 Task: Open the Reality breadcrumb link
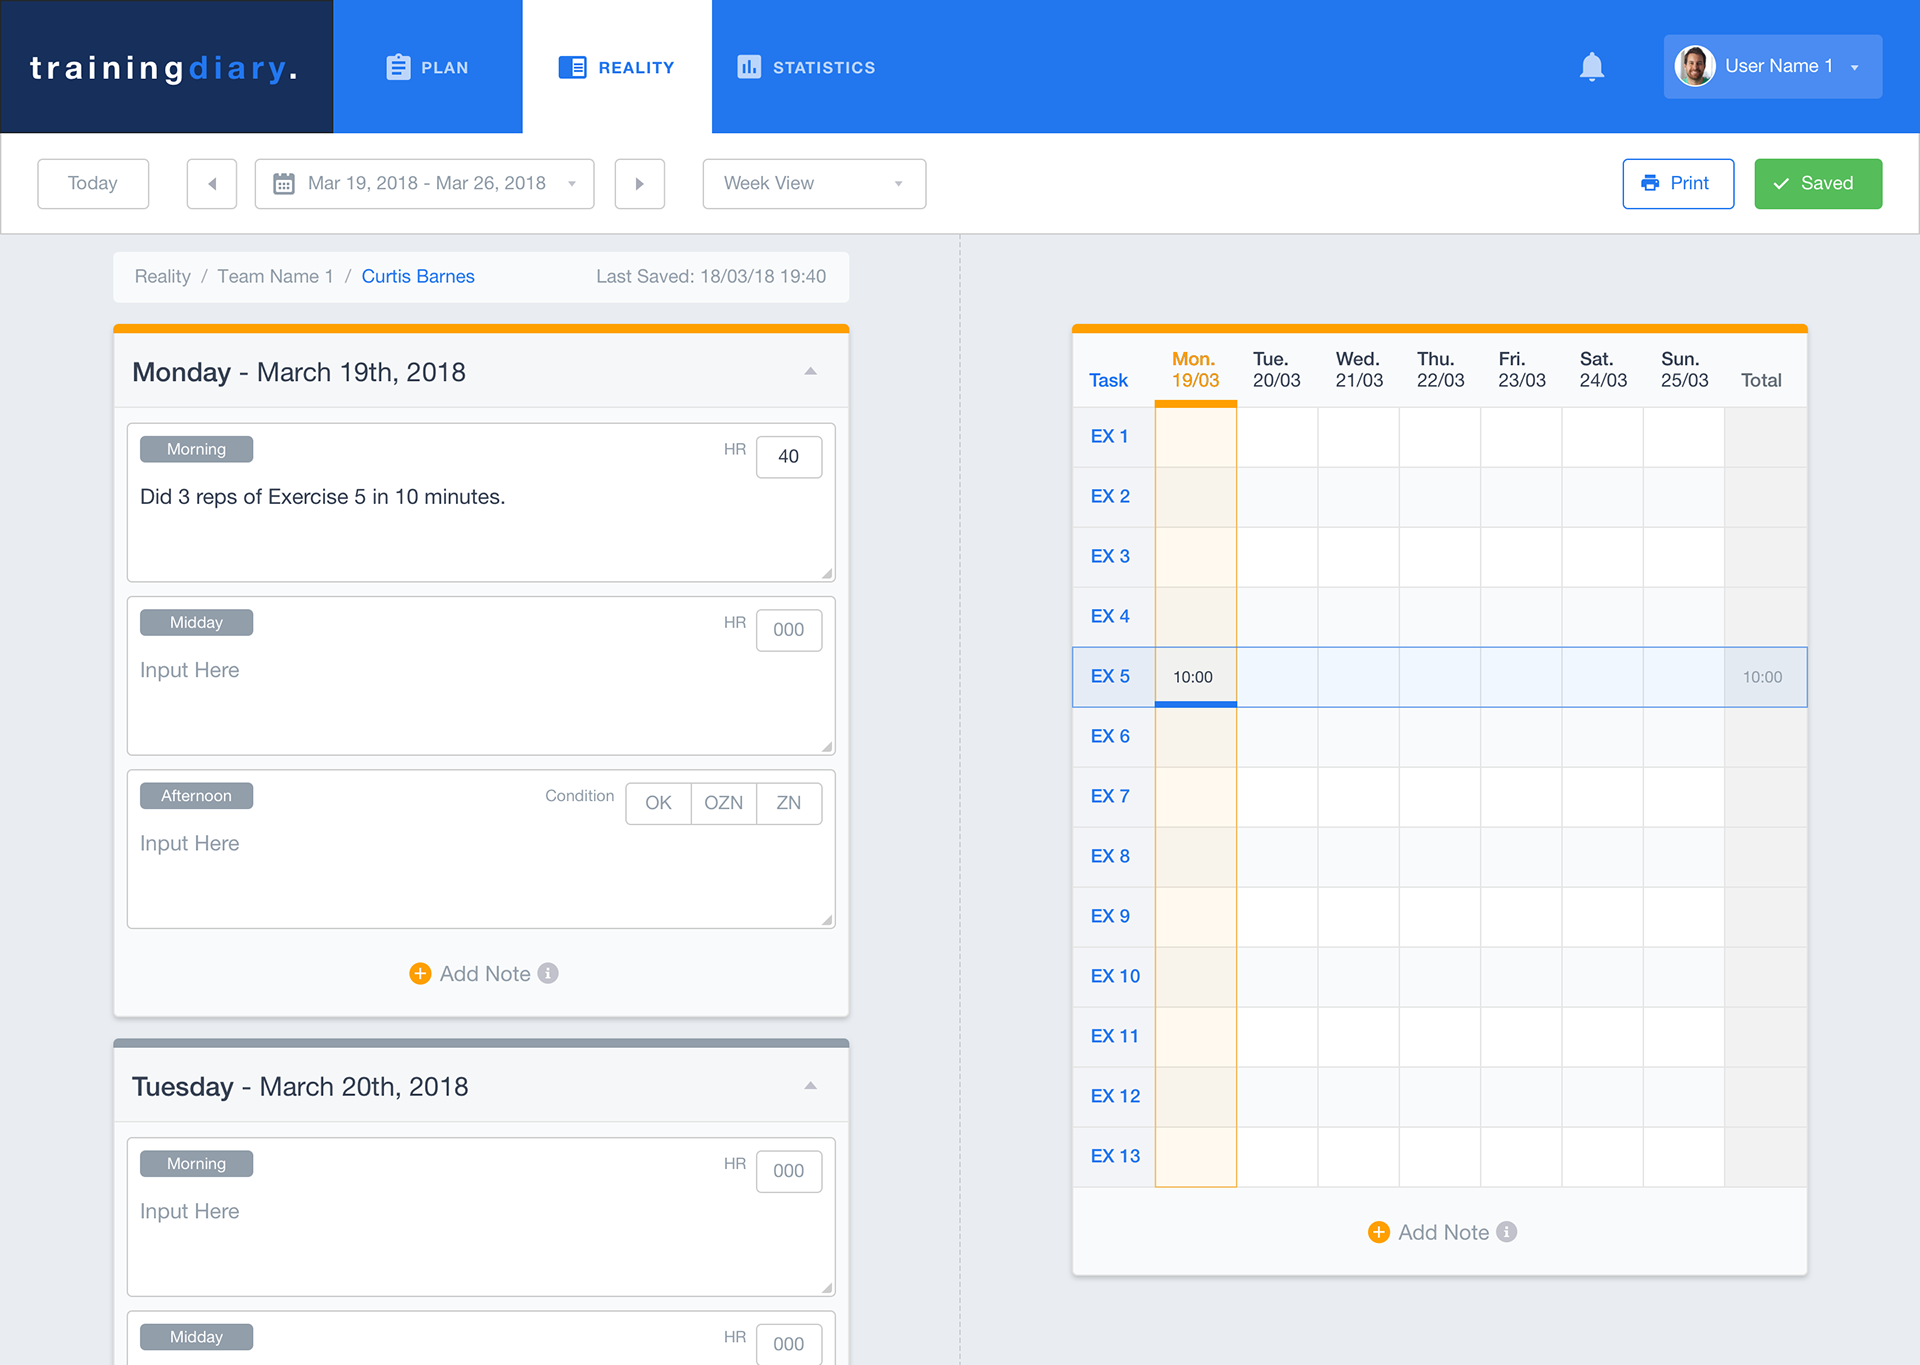click(x=162, y=276)
